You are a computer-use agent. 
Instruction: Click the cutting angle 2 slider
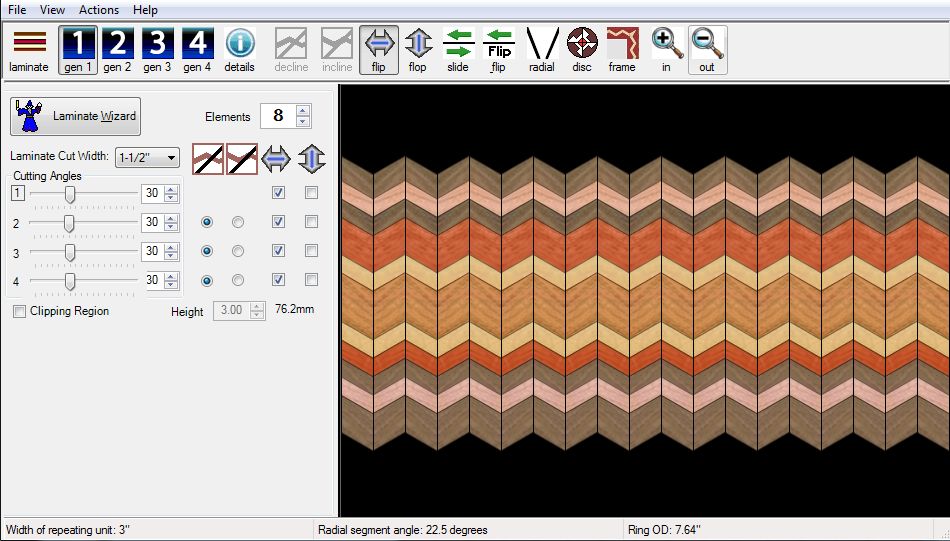[70, 222]
